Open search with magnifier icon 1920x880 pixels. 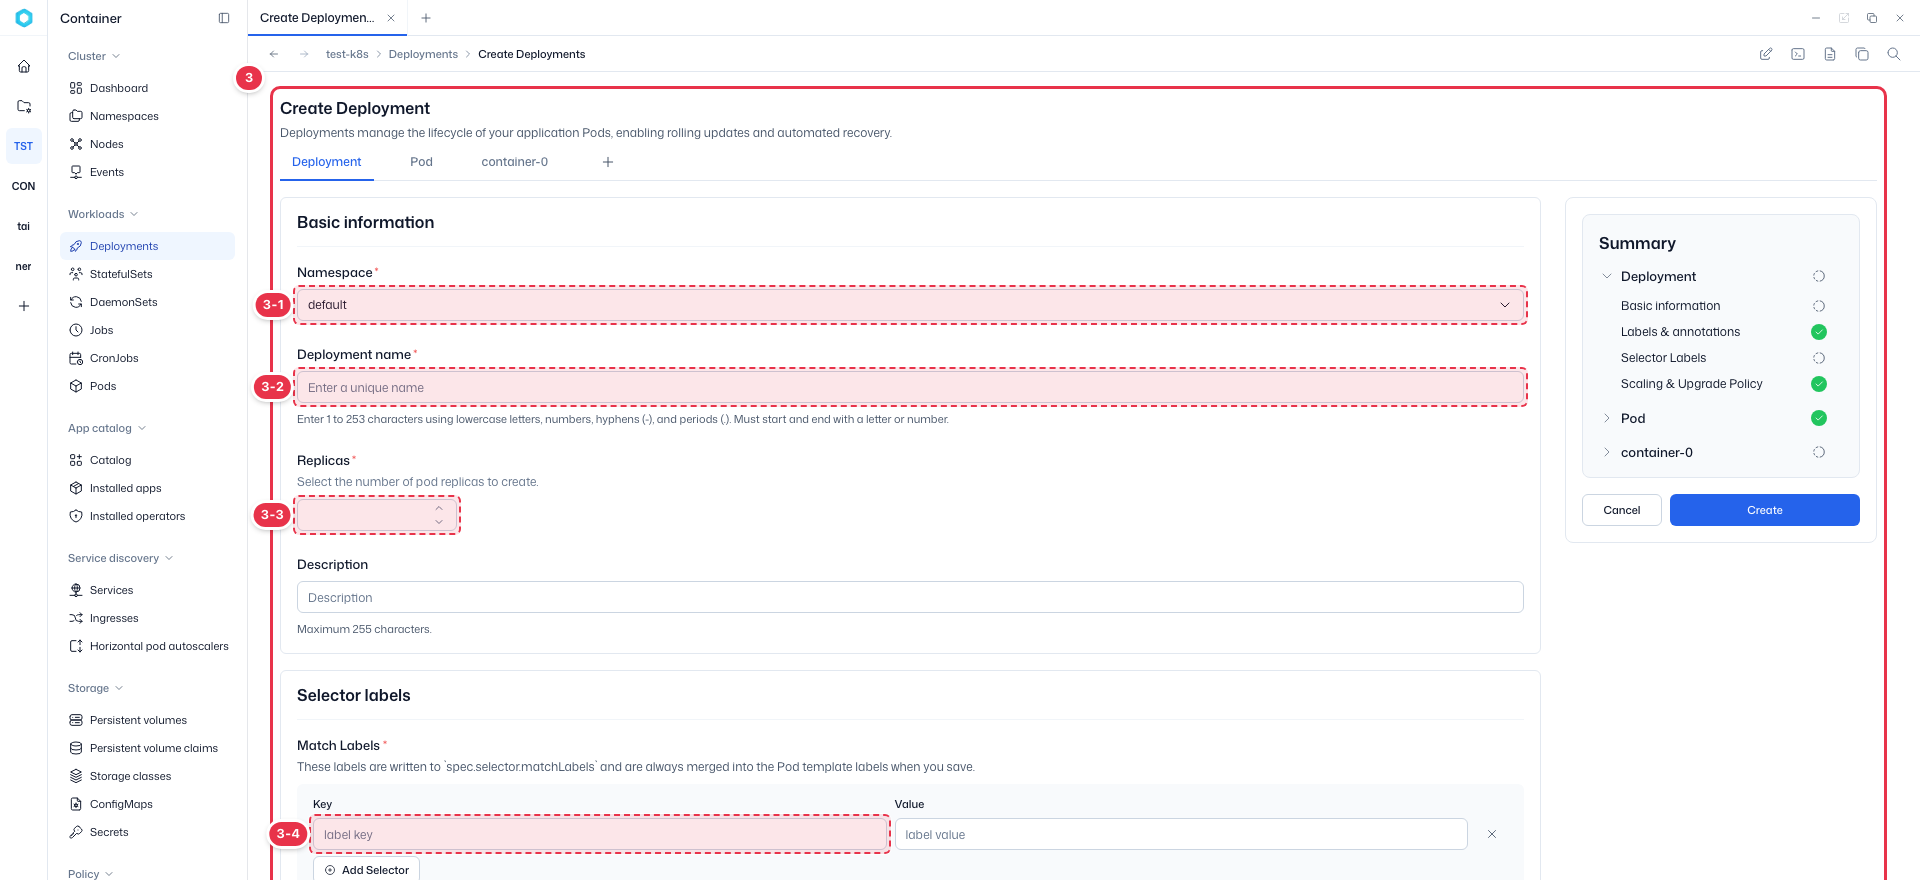1894,54
